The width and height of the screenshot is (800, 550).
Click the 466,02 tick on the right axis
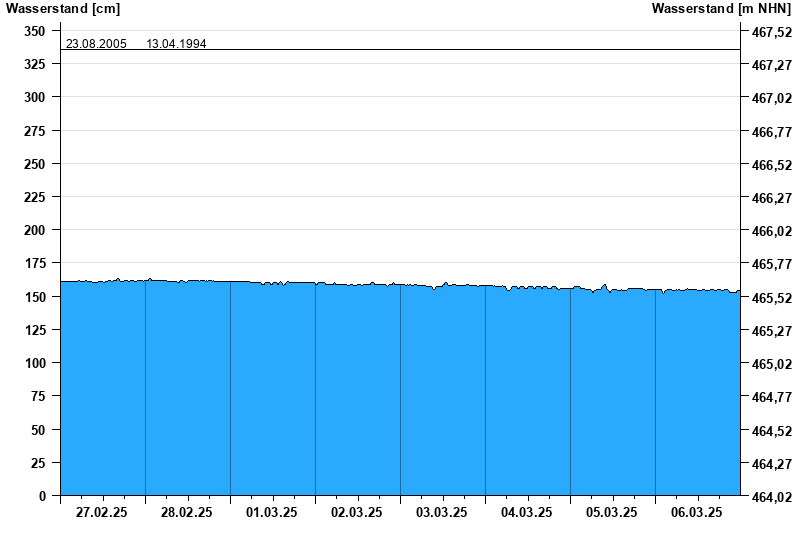click(x=770, y=231)
